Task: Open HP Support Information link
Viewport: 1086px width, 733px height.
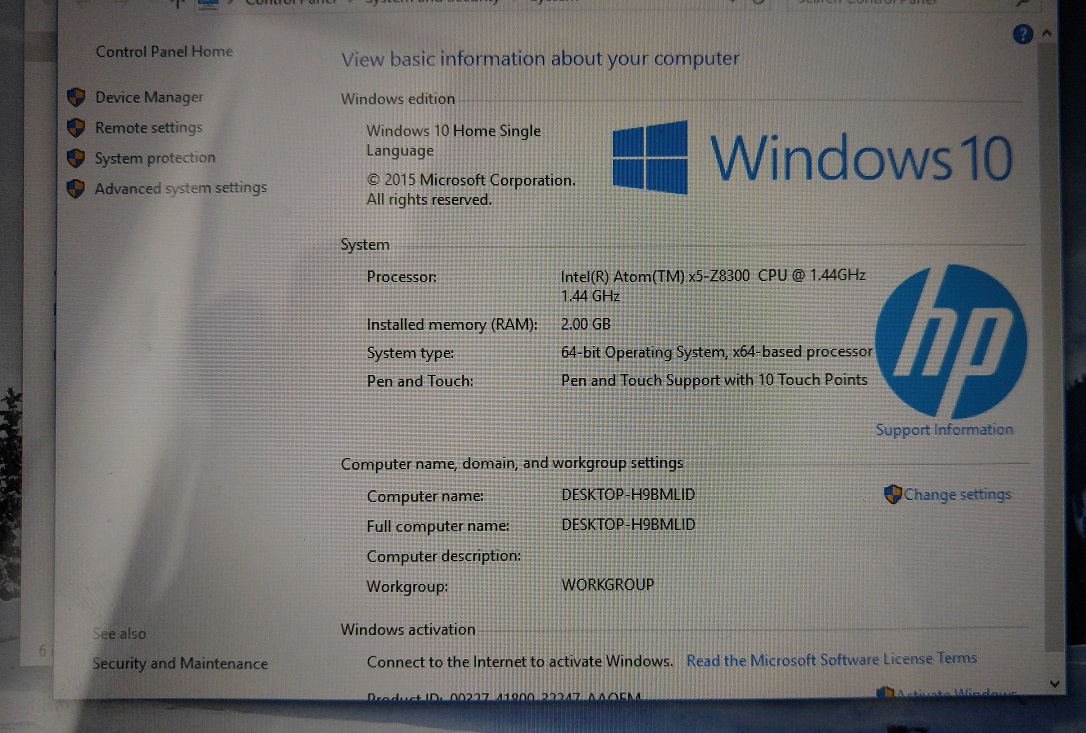Action: [x=944, y=430]
